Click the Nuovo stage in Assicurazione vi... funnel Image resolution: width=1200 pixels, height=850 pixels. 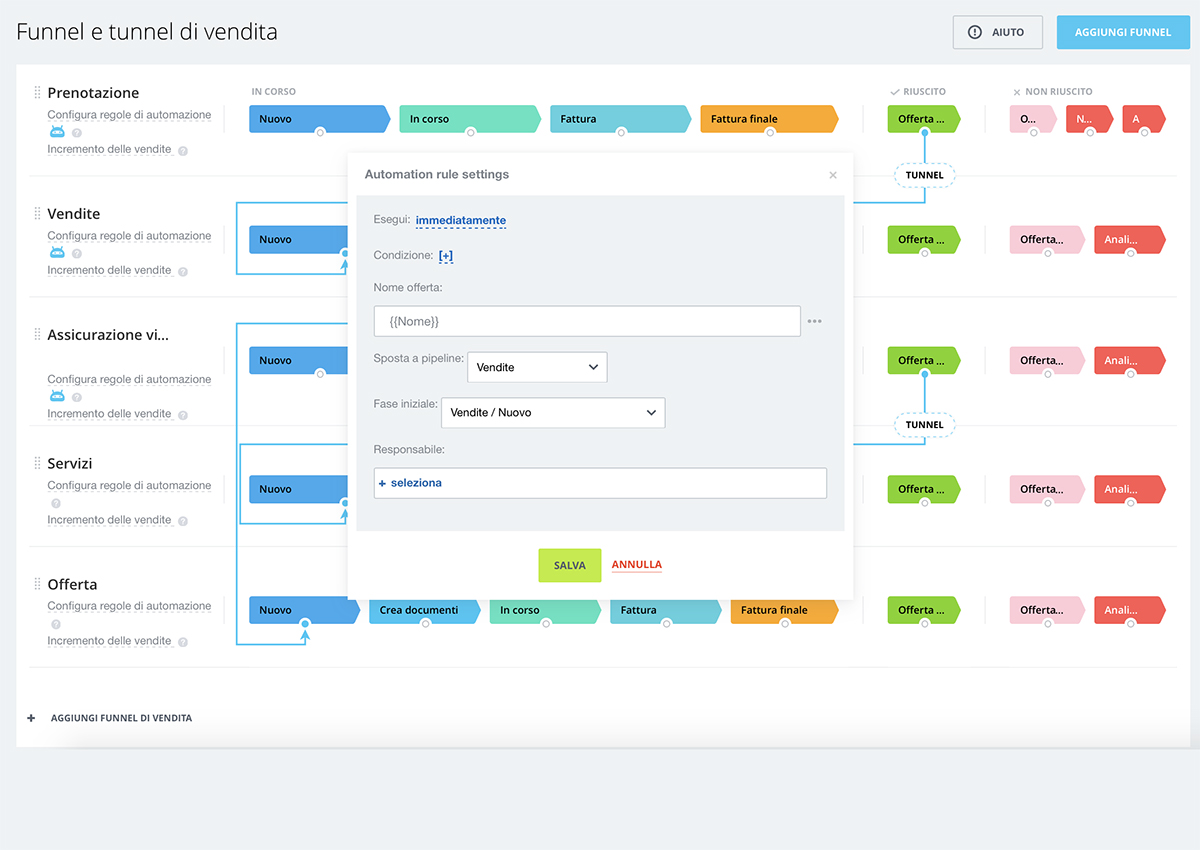click(x=299, y=361)
